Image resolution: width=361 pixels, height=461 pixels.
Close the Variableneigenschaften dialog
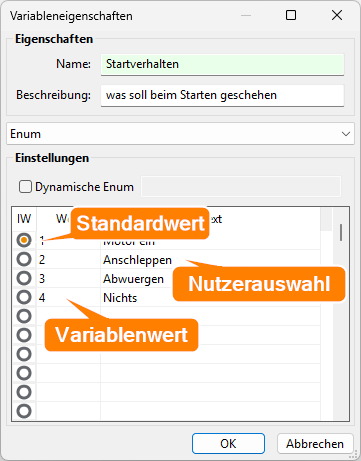click(337, 15)
